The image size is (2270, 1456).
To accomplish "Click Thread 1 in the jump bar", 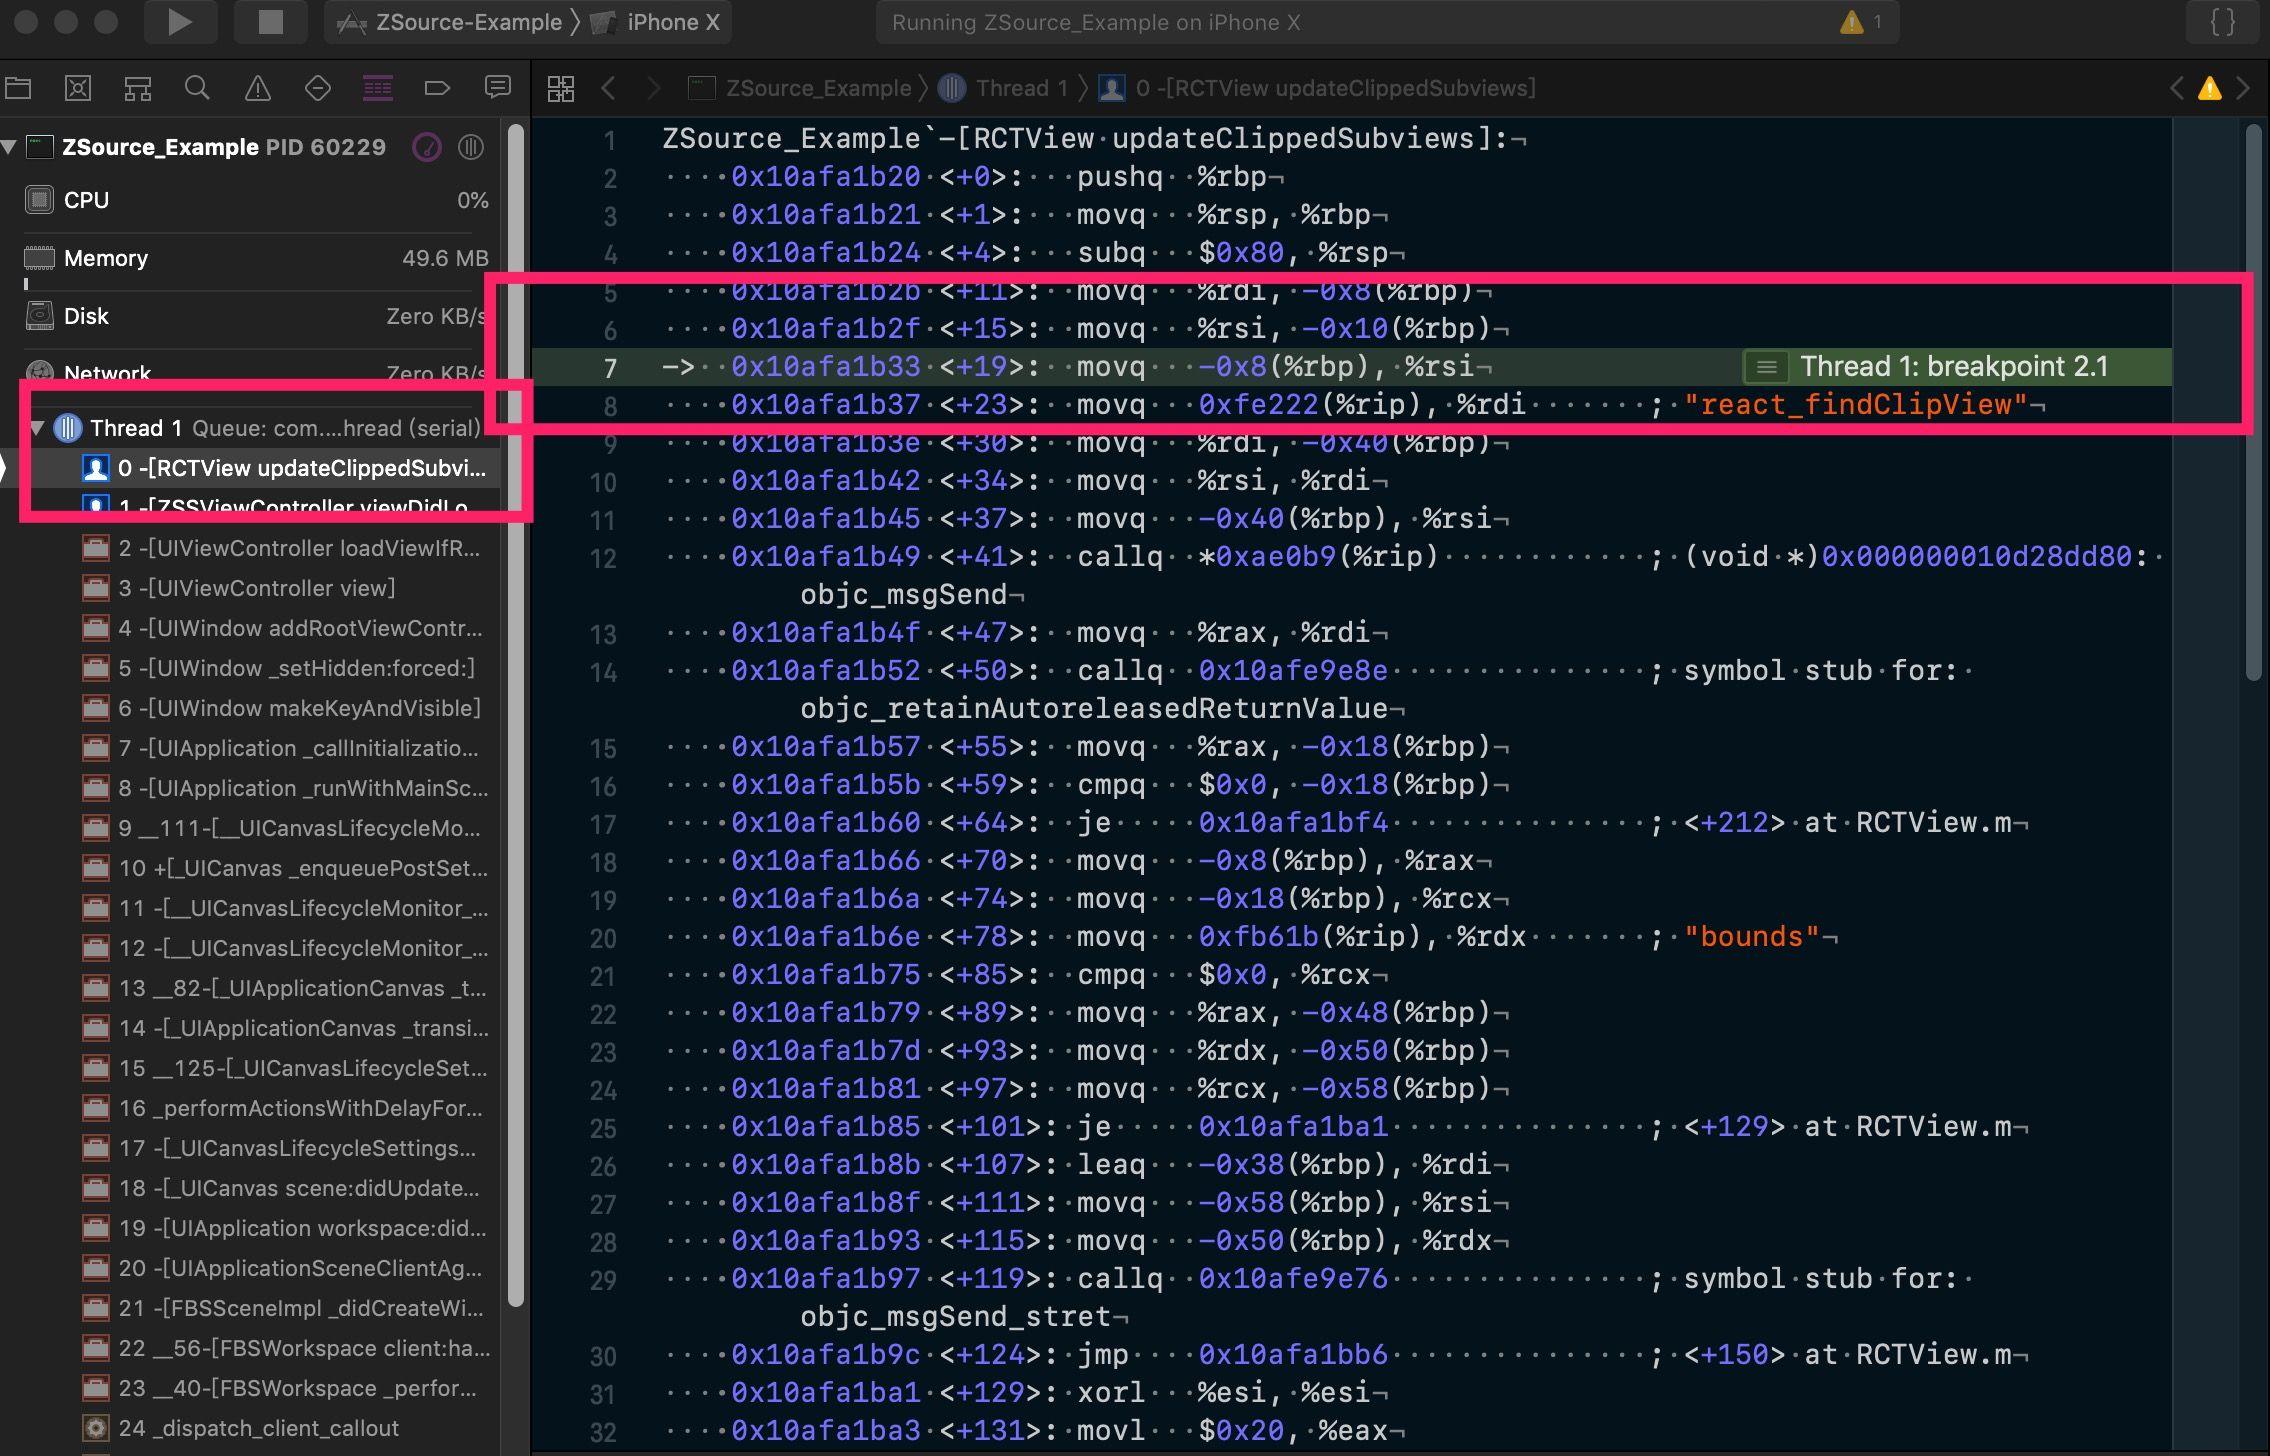I will click(x=1005, y=88).
